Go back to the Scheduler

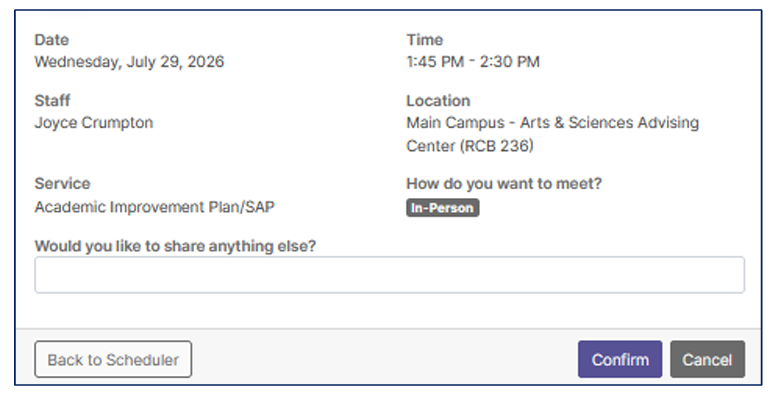pos(113,359)
